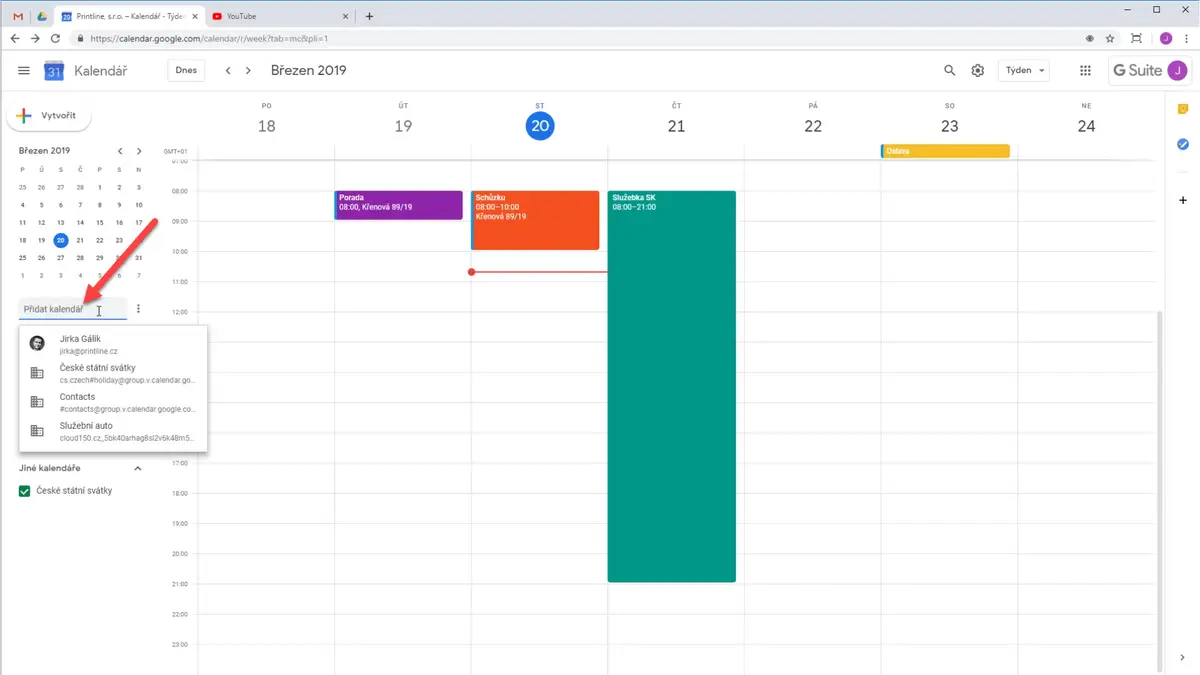Select Jirka Gálik from the suggestion list
Image resolution: width=1200 pixels, height=675 pixels.
(x=113, y=344)
